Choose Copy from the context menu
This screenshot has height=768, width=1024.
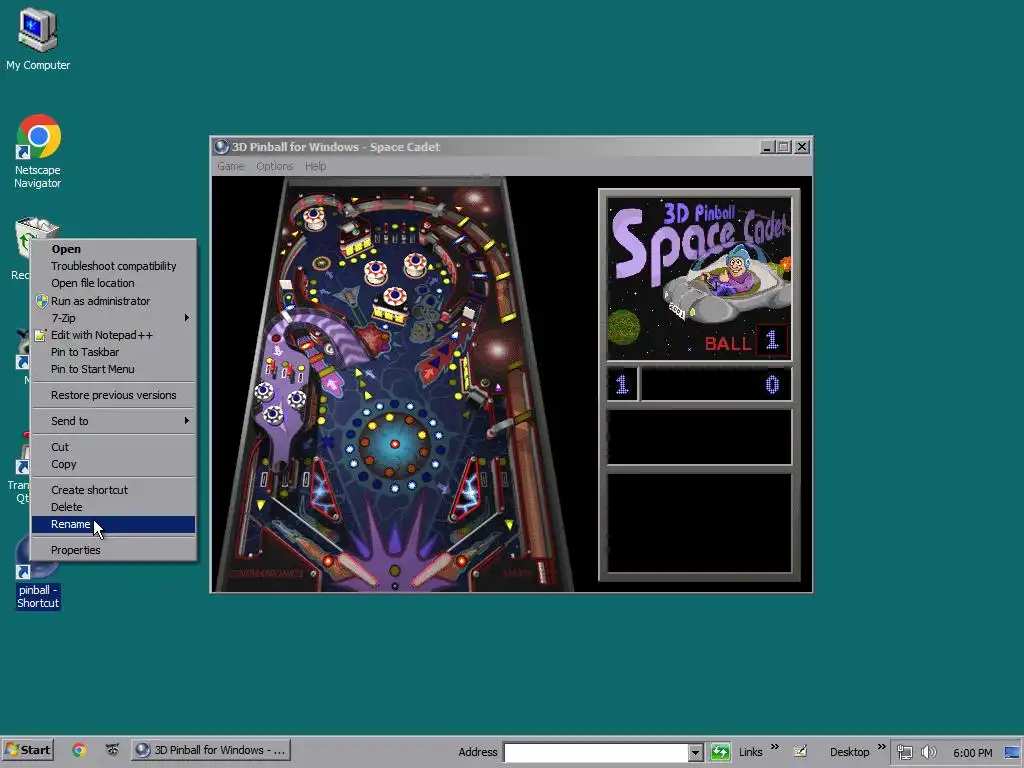coord(113,464)
